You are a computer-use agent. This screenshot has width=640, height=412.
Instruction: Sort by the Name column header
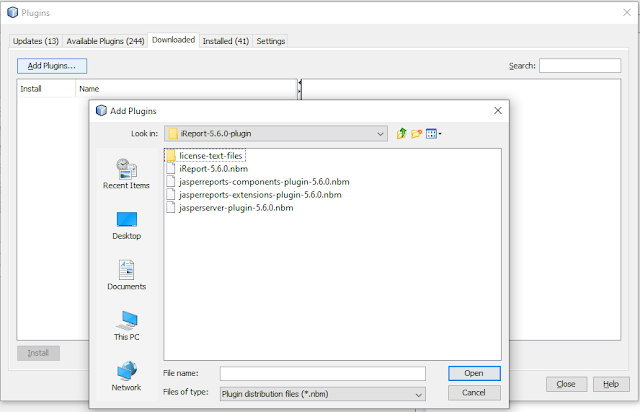[x=186, y=89]
